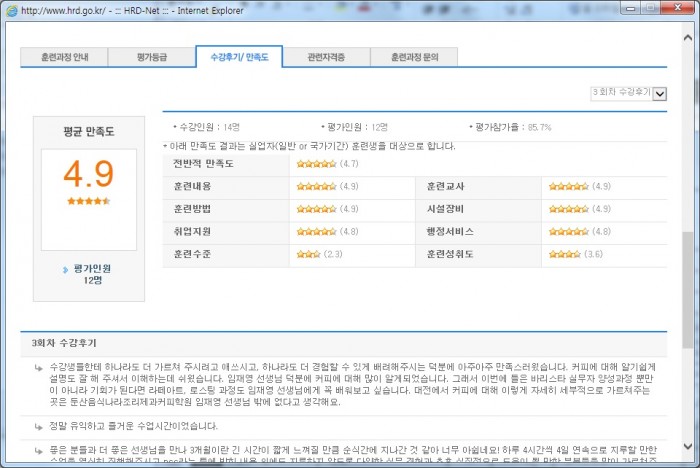Open the 평가등급 tab
Viewport: 700px width, 468px height.
pos(152,57)
